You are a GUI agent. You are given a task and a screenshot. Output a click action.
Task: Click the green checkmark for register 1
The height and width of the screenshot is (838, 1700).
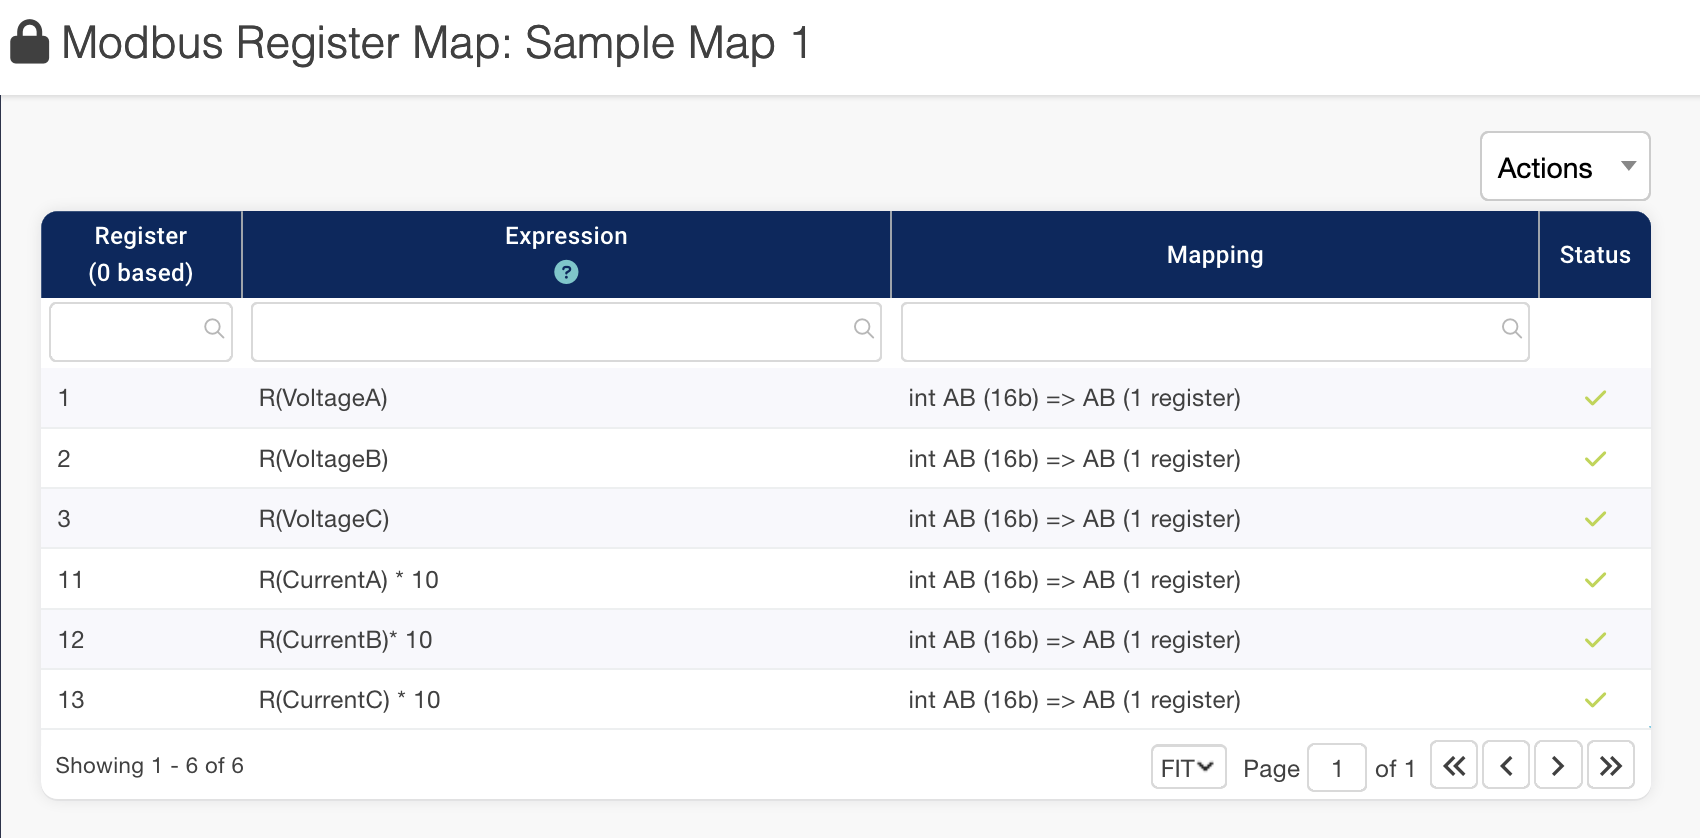coord(1594,398)
